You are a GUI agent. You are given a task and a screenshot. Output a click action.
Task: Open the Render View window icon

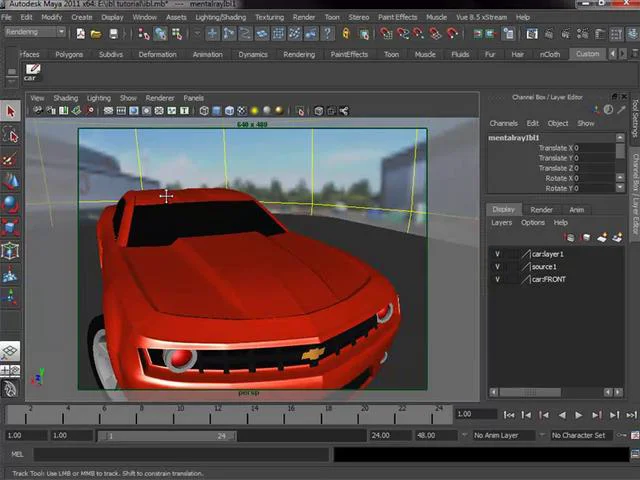pos(531,33)
